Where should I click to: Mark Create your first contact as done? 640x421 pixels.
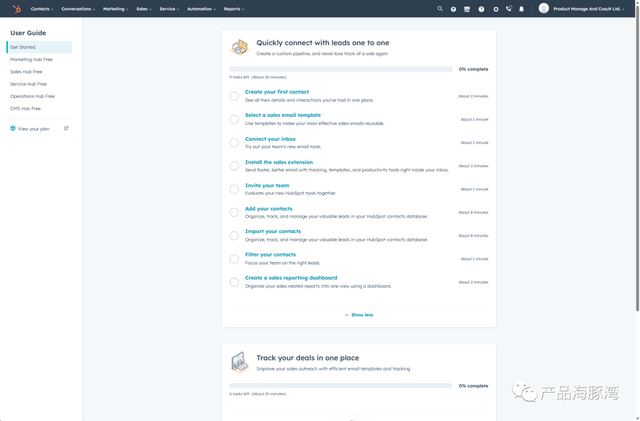click(234, 96)
